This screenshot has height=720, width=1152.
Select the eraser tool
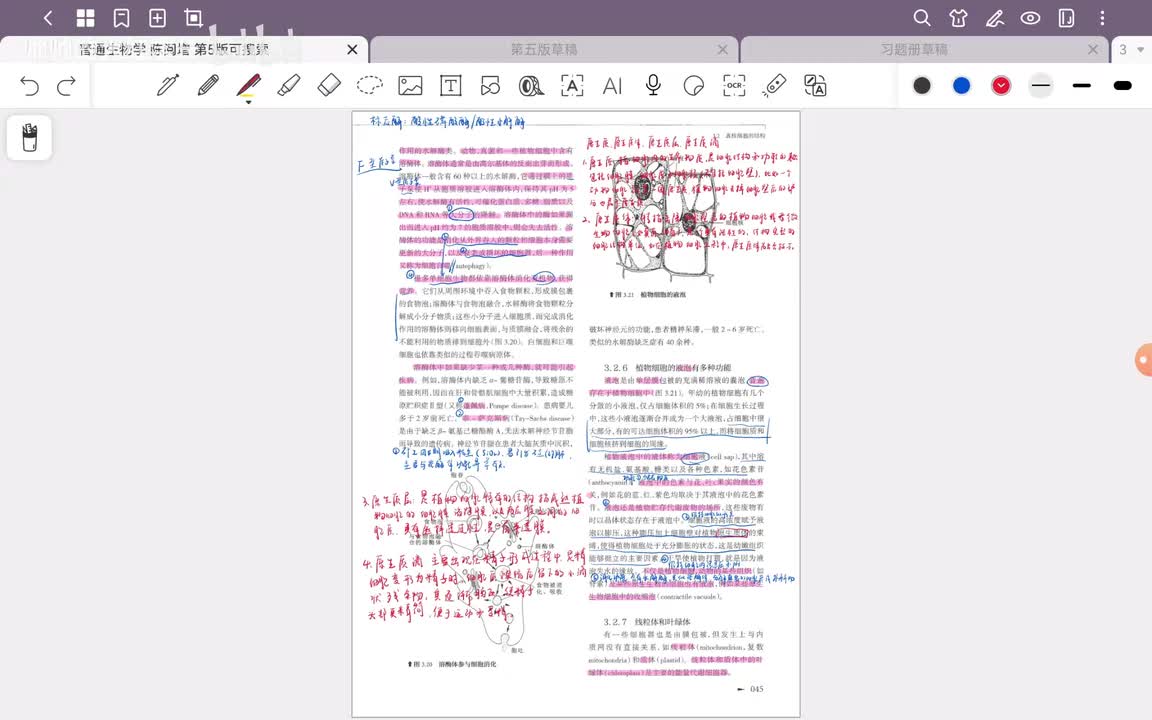[329, 85]
